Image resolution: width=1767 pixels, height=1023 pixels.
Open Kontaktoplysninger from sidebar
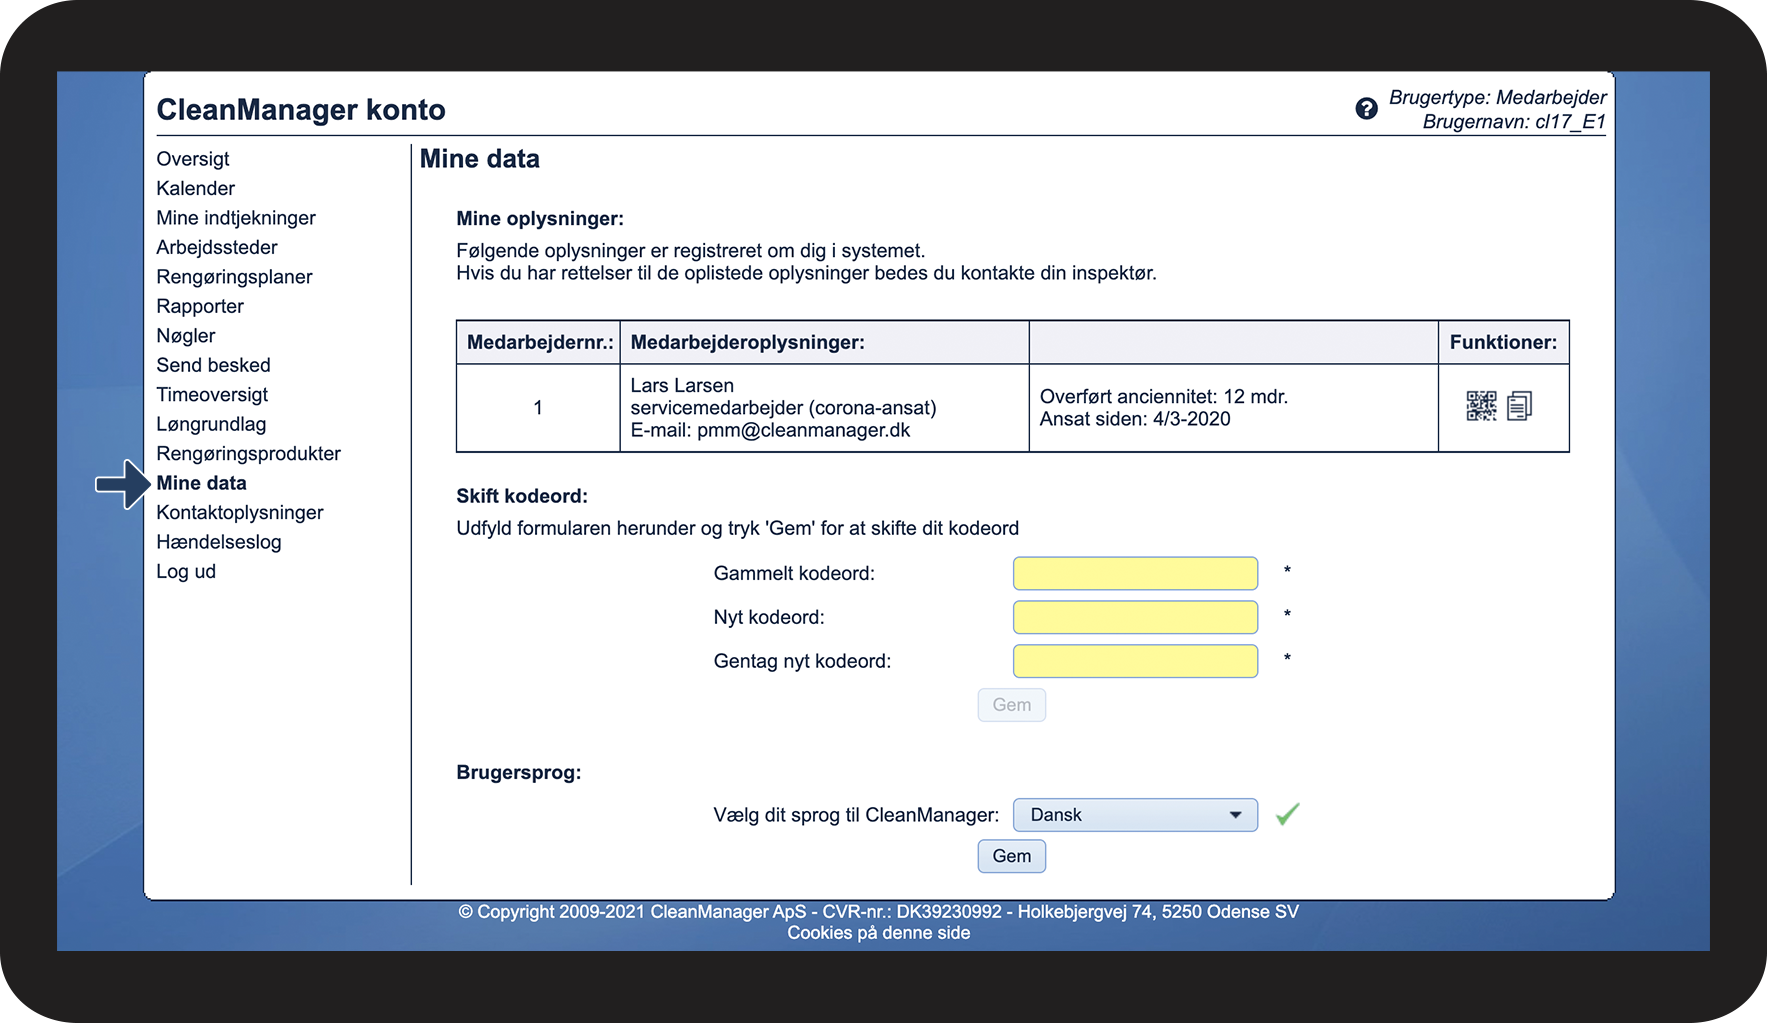[240, 513]
